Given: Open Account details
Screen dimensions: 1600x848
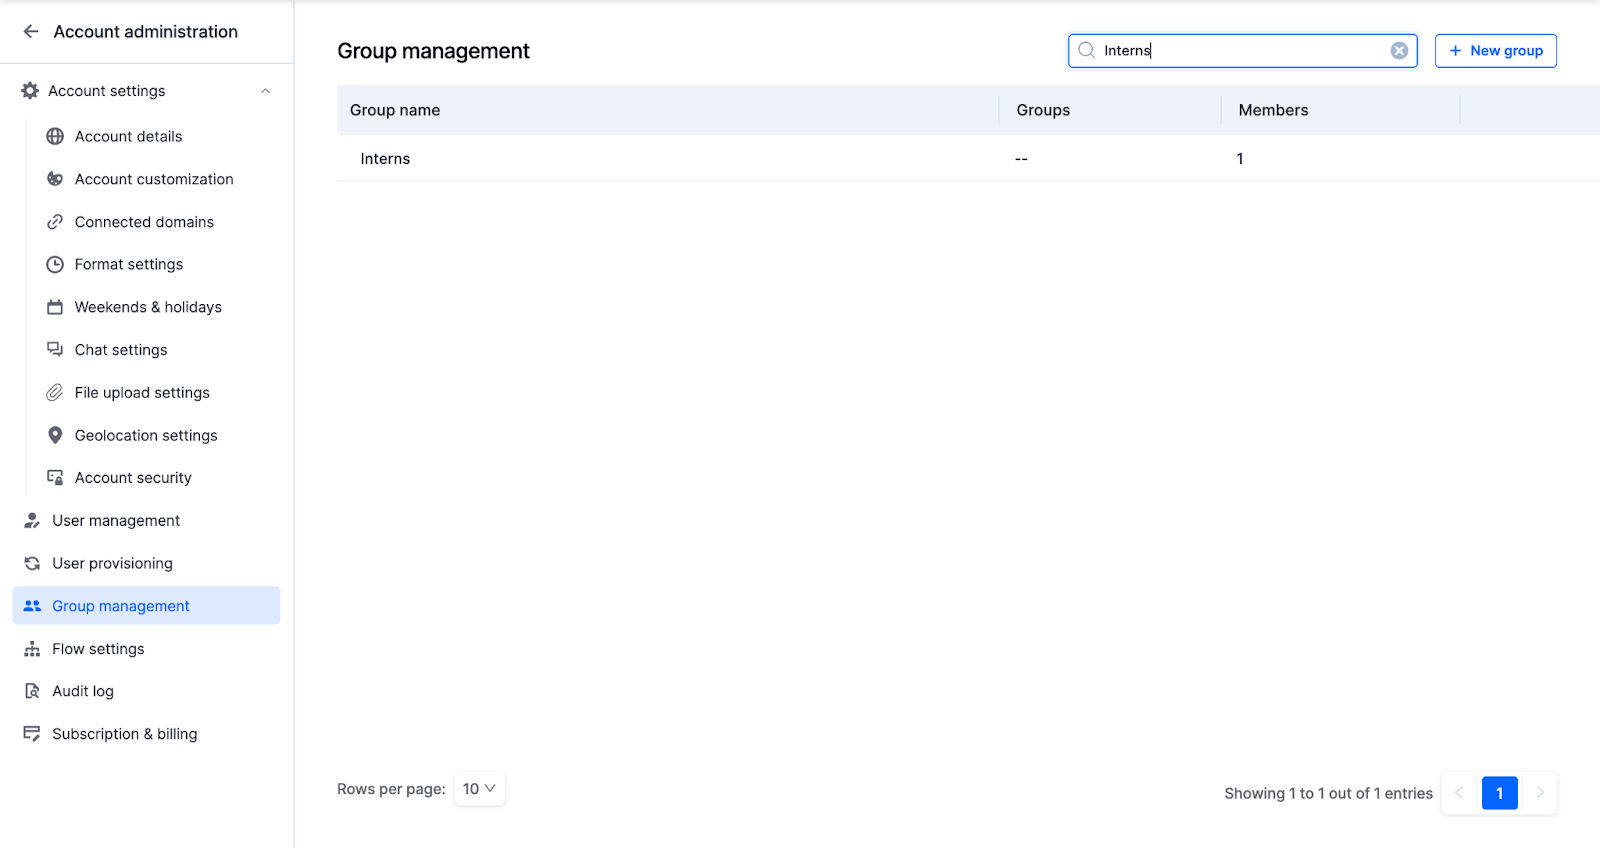Looking at the screenshot, I should [128, 137].
